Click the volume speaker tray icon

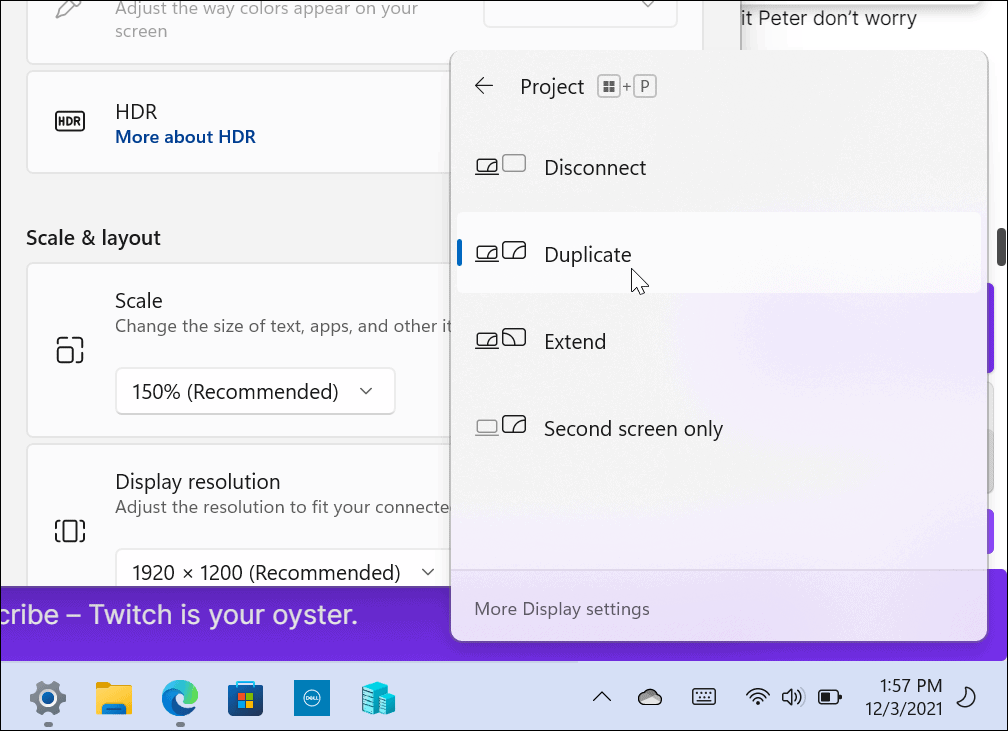point(793,697)
